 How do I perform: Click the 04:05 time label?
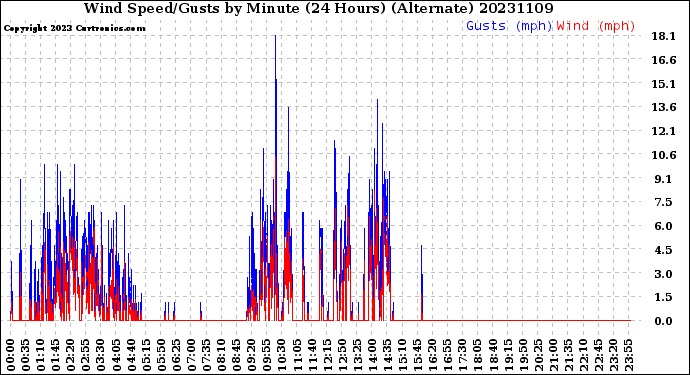point(117,355)
